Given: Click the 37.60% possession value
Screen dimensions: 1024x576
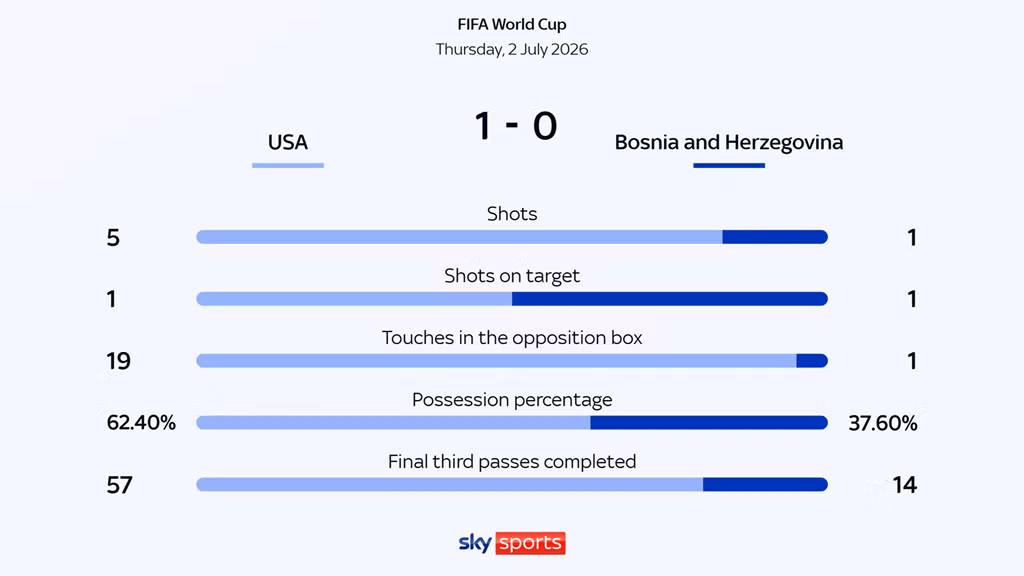Looking at the screenshot, I should [x=883, y=423].
